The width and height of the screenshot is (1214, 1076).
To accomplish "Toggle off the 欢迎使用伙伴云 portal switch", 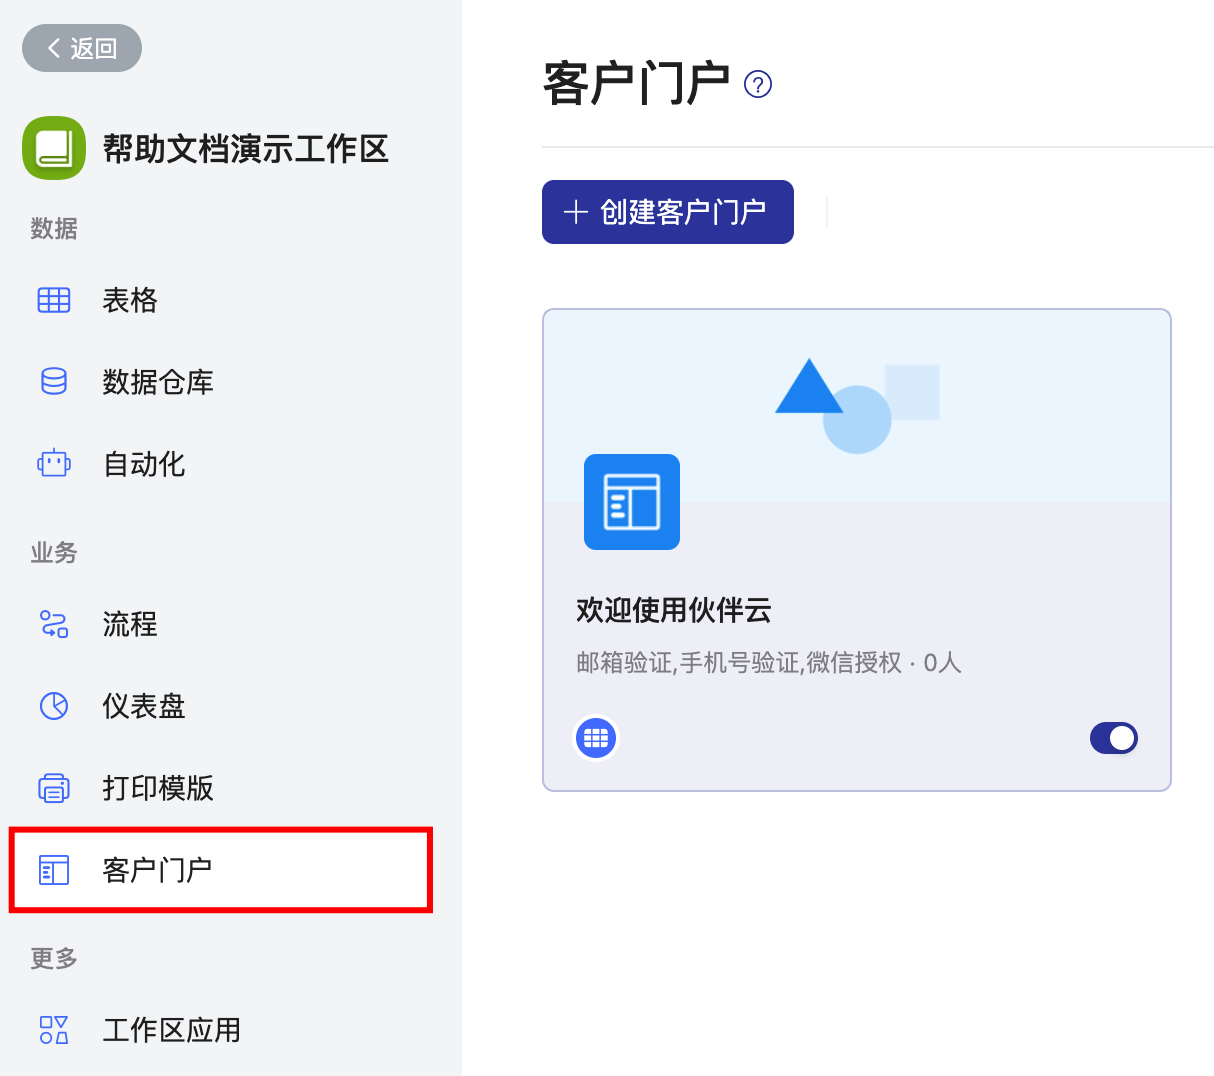I will [x=1114, y=738].
